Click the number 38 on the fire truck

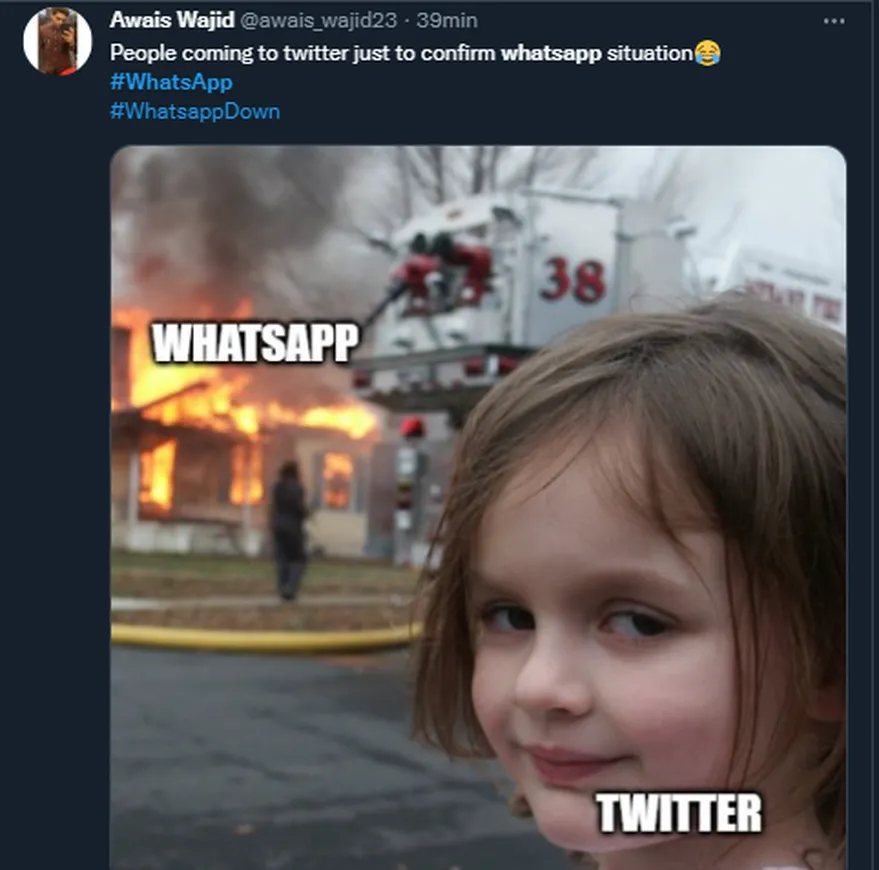(573, 280)
